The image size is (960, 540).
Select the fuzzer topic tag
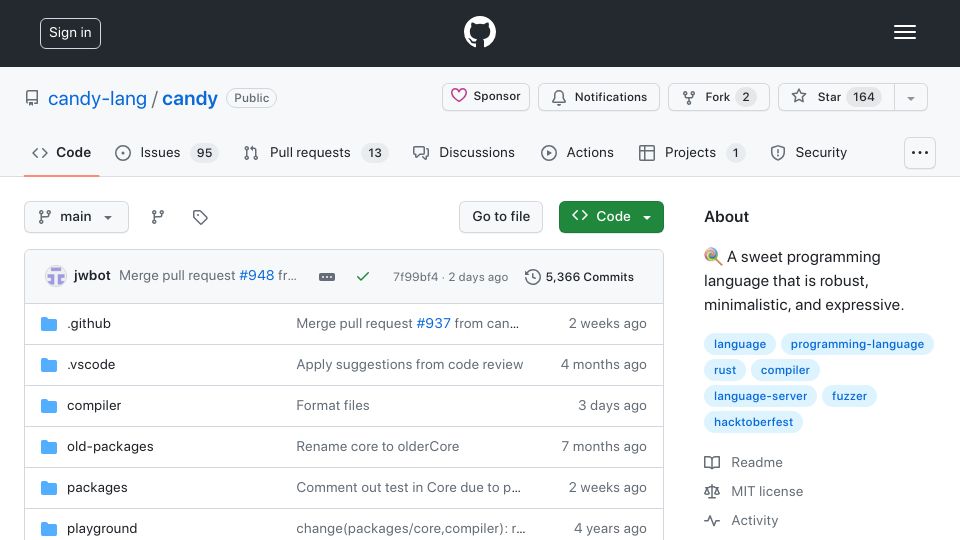(849, 396)
